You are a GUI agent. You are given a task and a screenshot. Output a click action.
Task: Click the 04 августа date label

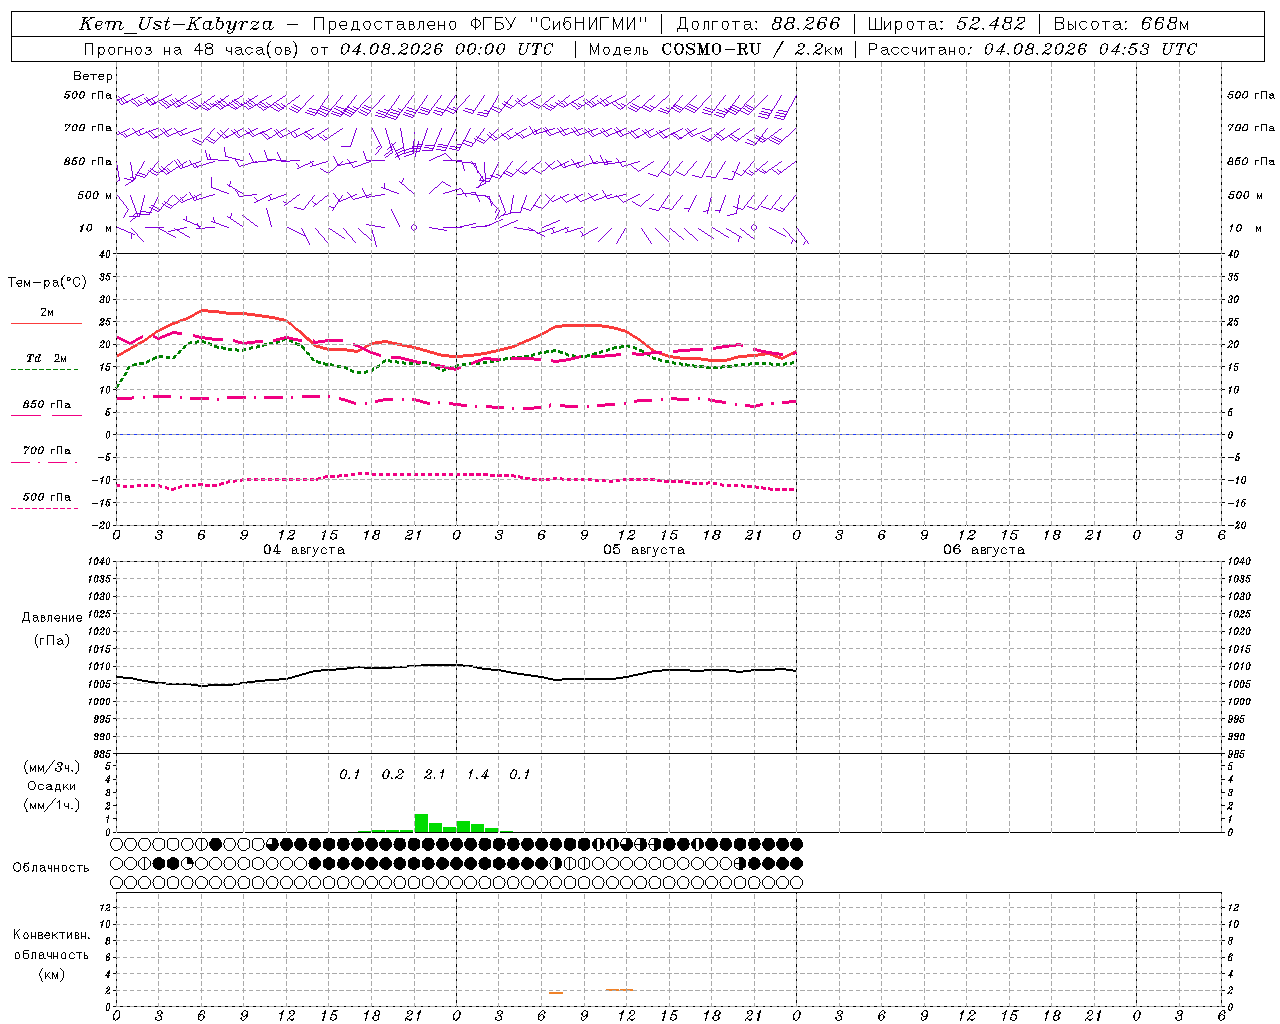304,550
